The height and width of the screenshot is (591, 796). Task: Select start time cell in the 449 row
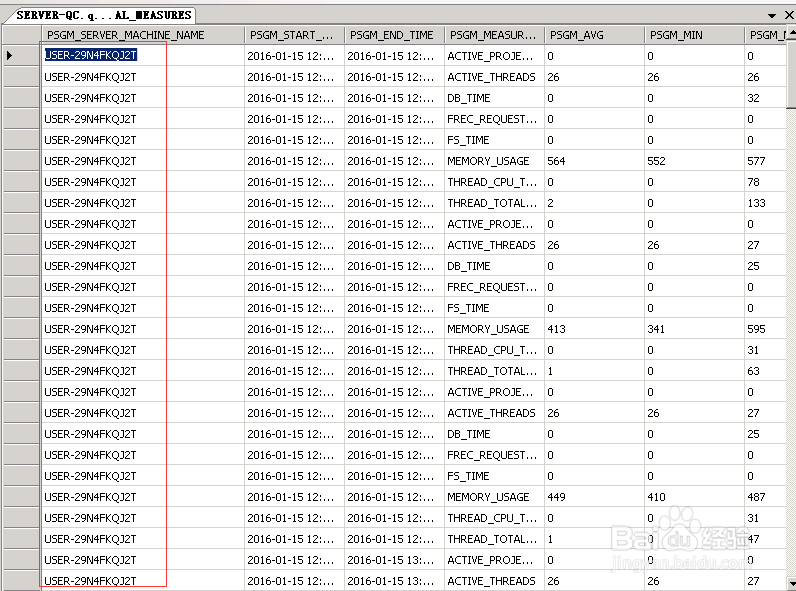tap(294, 497)
